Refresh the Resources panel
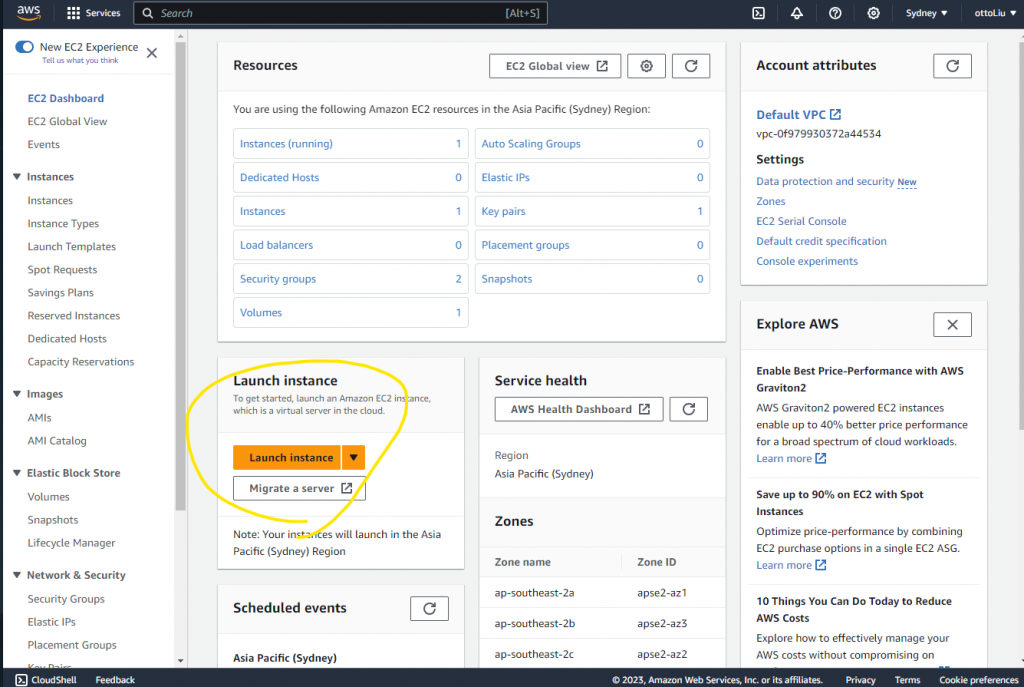The image size is (1024, 687). coord(690,66)
